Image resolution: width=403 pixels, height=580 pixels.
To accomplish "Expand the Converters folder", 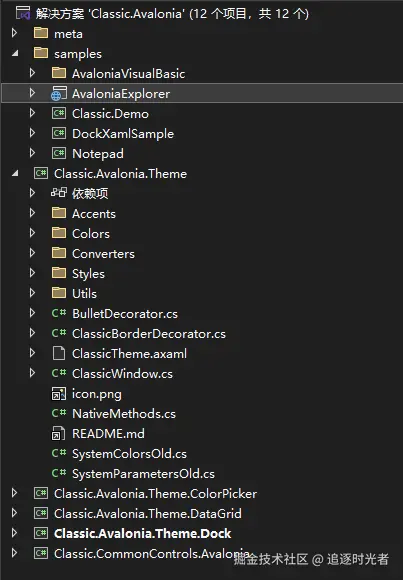I will point(33,253).
